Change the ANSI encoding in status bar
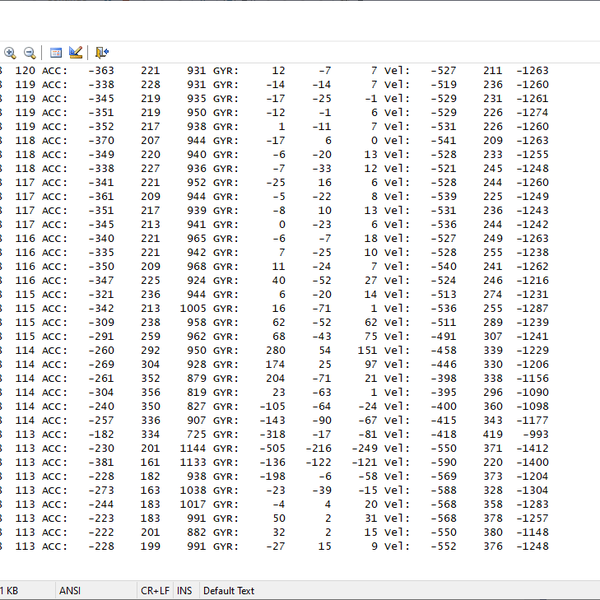Screen dimensions: 600x600 pyautogui.click(x=70, y=591)
